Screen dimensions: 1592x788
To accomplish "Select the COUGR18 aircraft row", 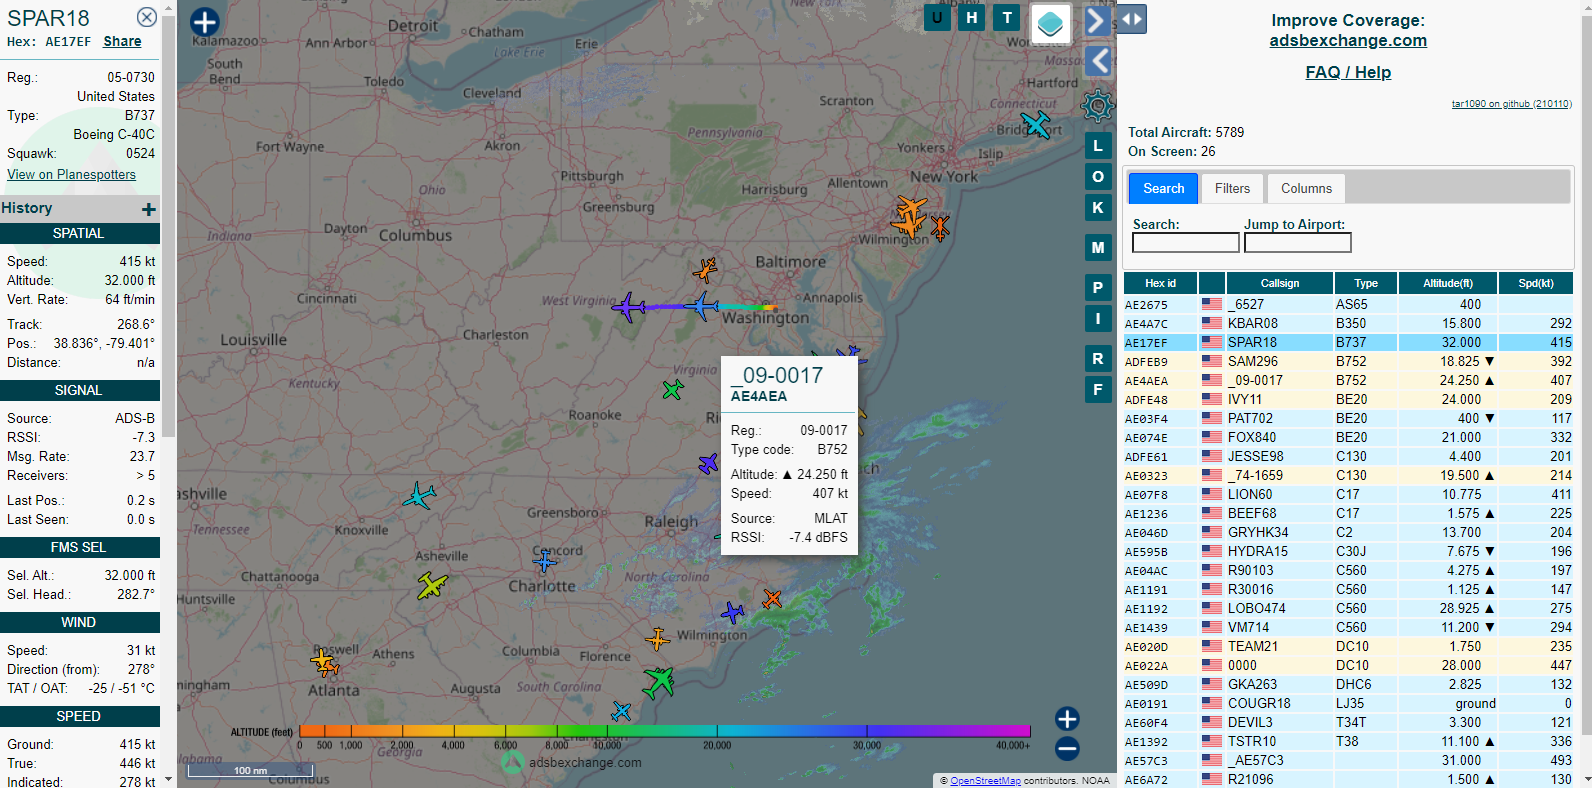I will pyautogui.click(x=1348, y=704).
